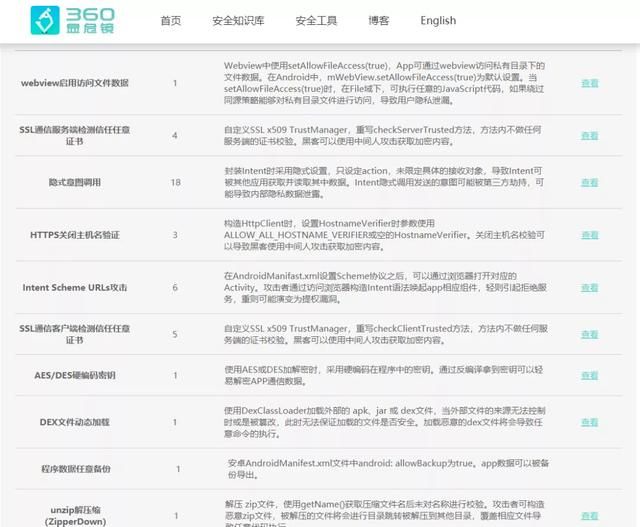This screenshot has width=640, height=527.
Task: Open 查看 link for AES/DES硬编码密钥
Action: pyautogui.click(x=589, y=376)
